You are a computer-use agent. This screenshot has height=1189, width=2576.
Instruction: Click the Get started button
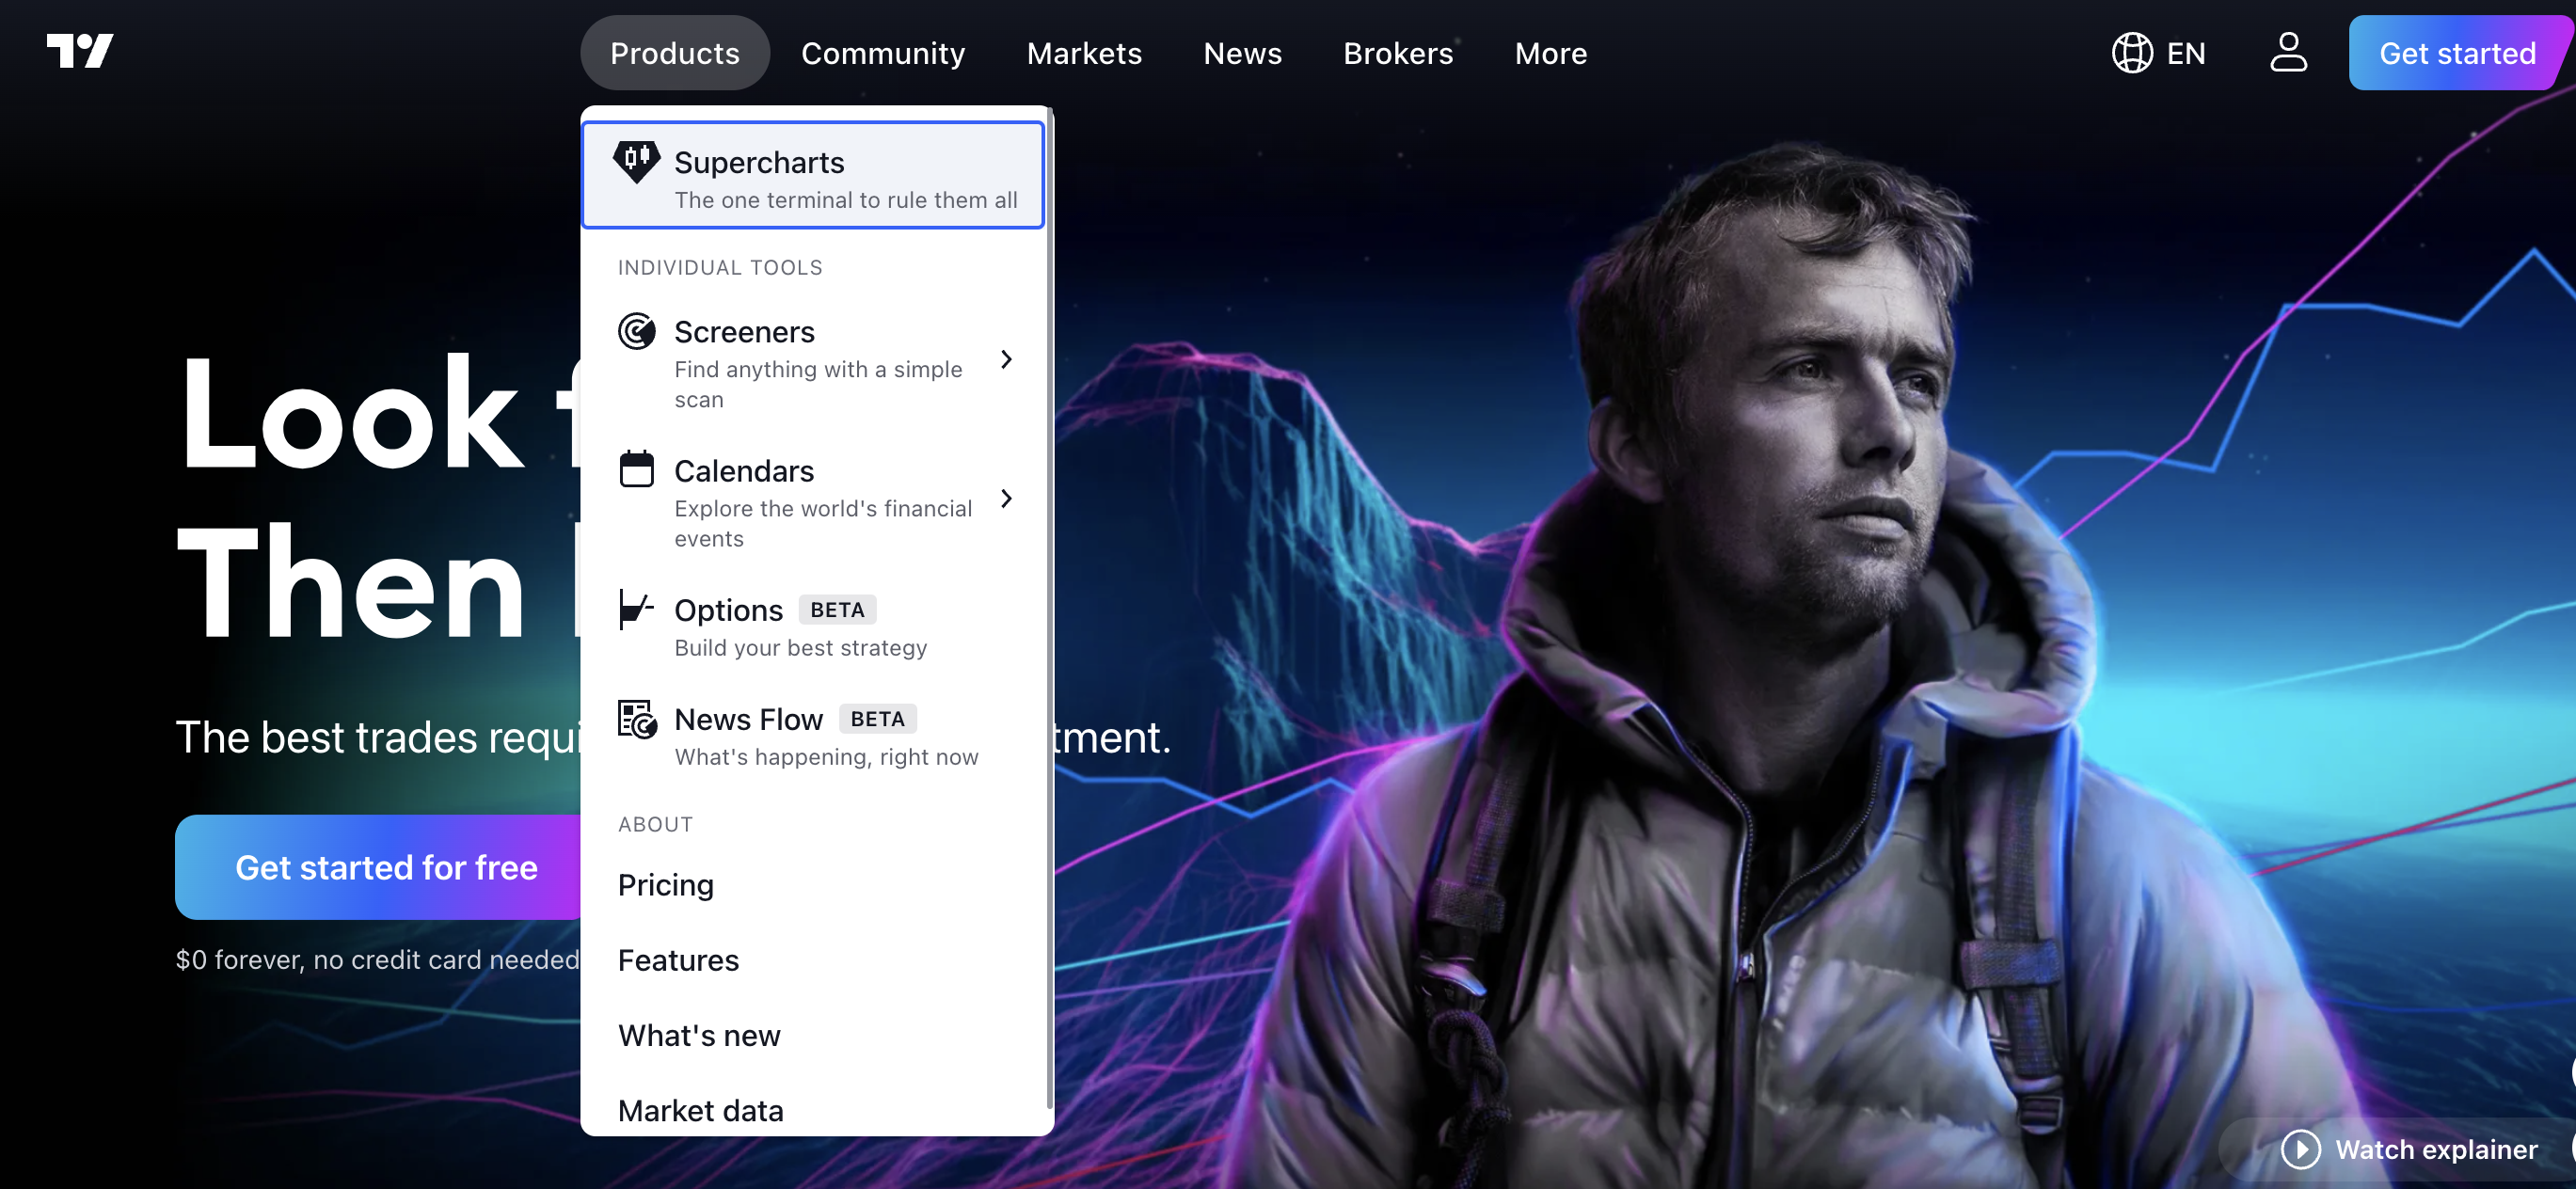2457,53
